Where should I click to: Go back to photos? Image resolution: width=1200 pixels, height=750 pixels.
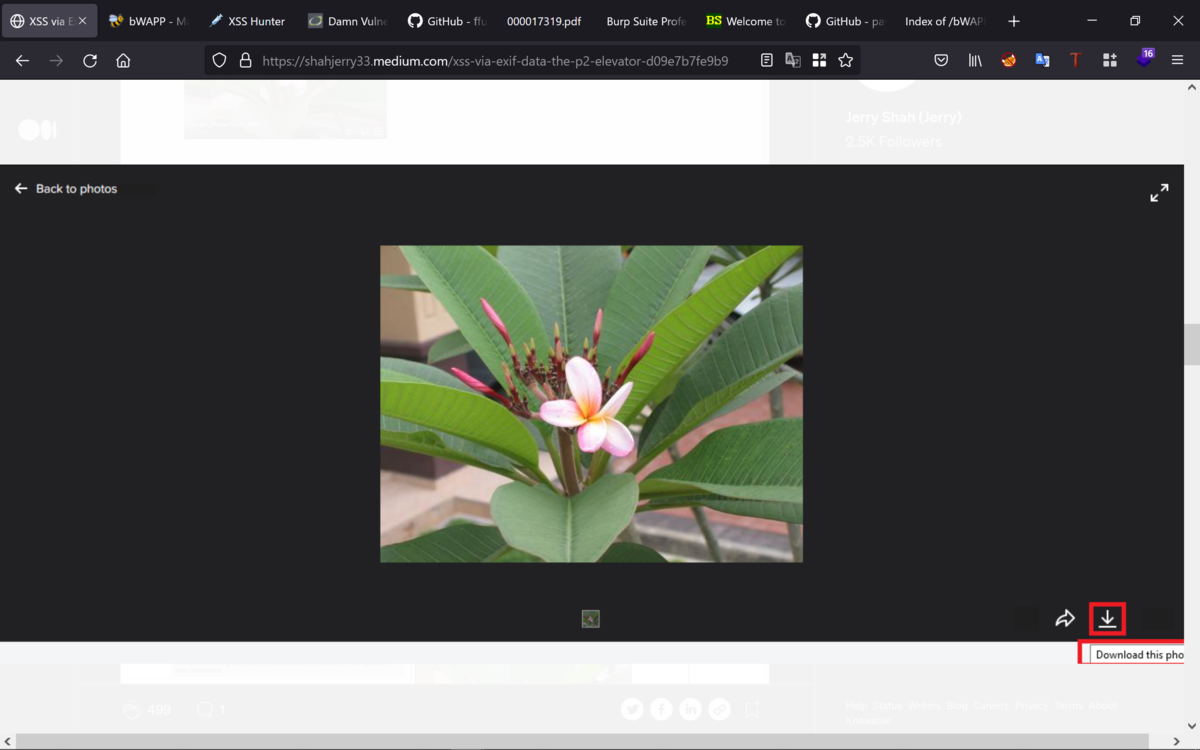(x=66, y=188)
